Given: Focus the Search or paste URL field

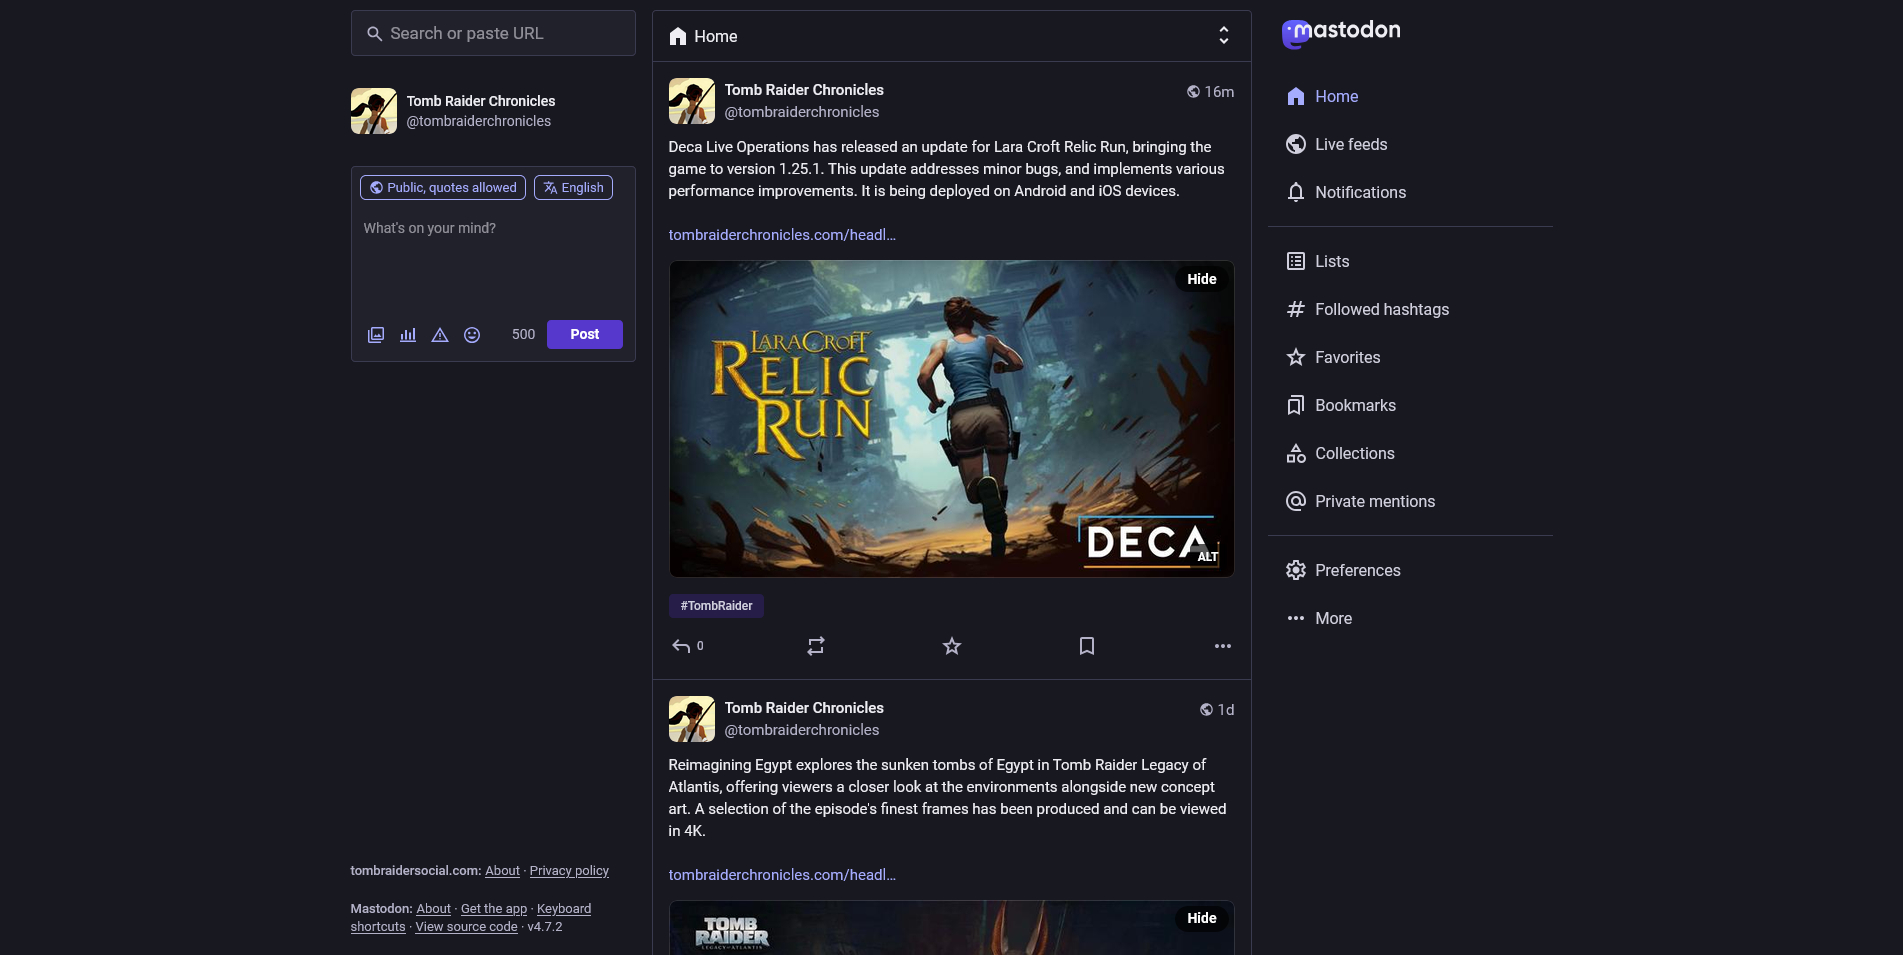Looking at the screenshot, I should pos(493,33).
